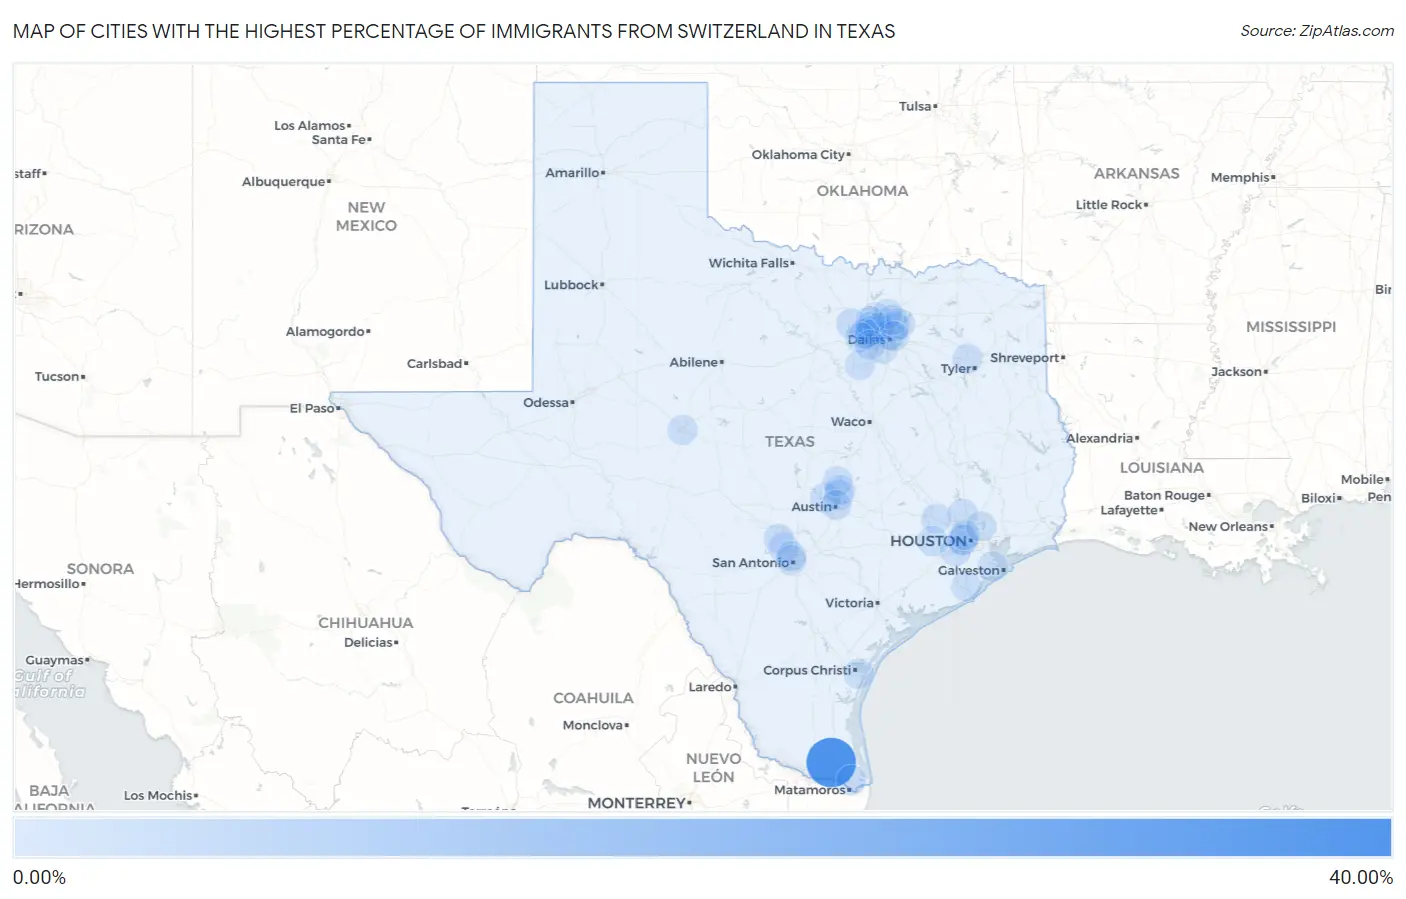Click the CHIHUAHUA state label
The width and height of the screenshot is (1406, 899).
click(366, 623)
